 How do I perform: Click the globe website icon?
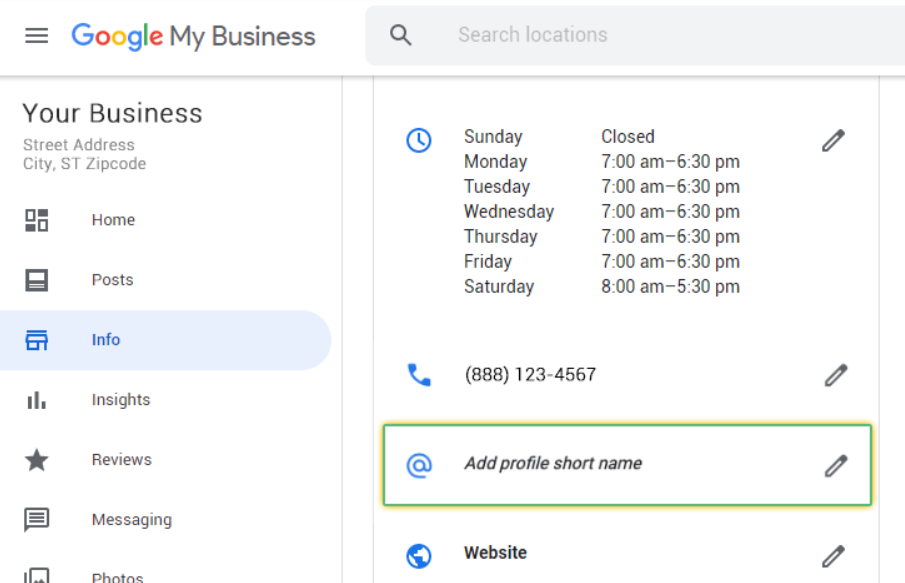point(419,556)
